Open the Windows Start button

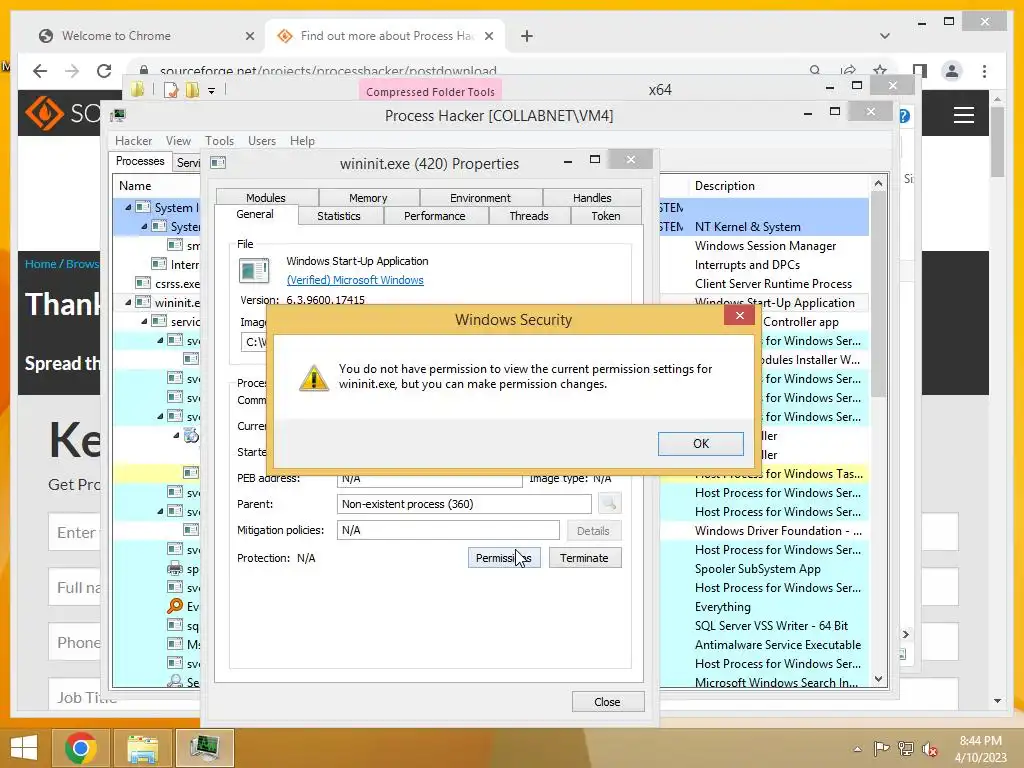pos(24,748)
